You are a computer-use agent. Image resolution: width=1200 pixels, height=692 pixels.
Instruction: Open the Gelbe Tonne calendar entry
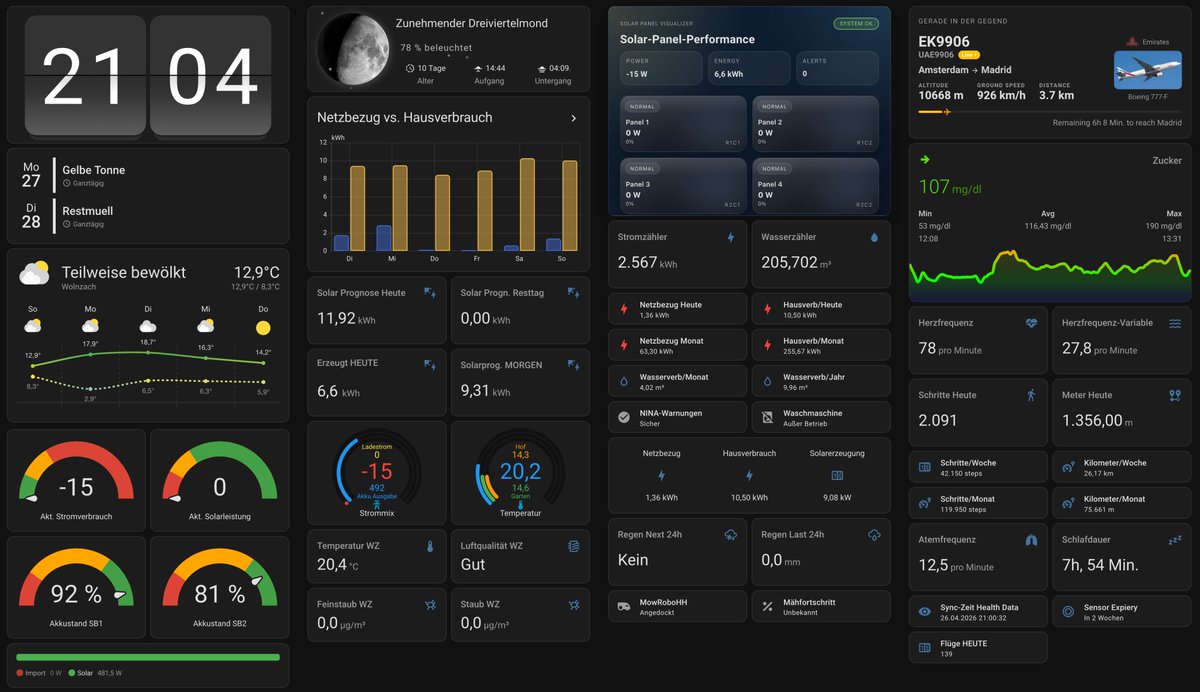148,175
